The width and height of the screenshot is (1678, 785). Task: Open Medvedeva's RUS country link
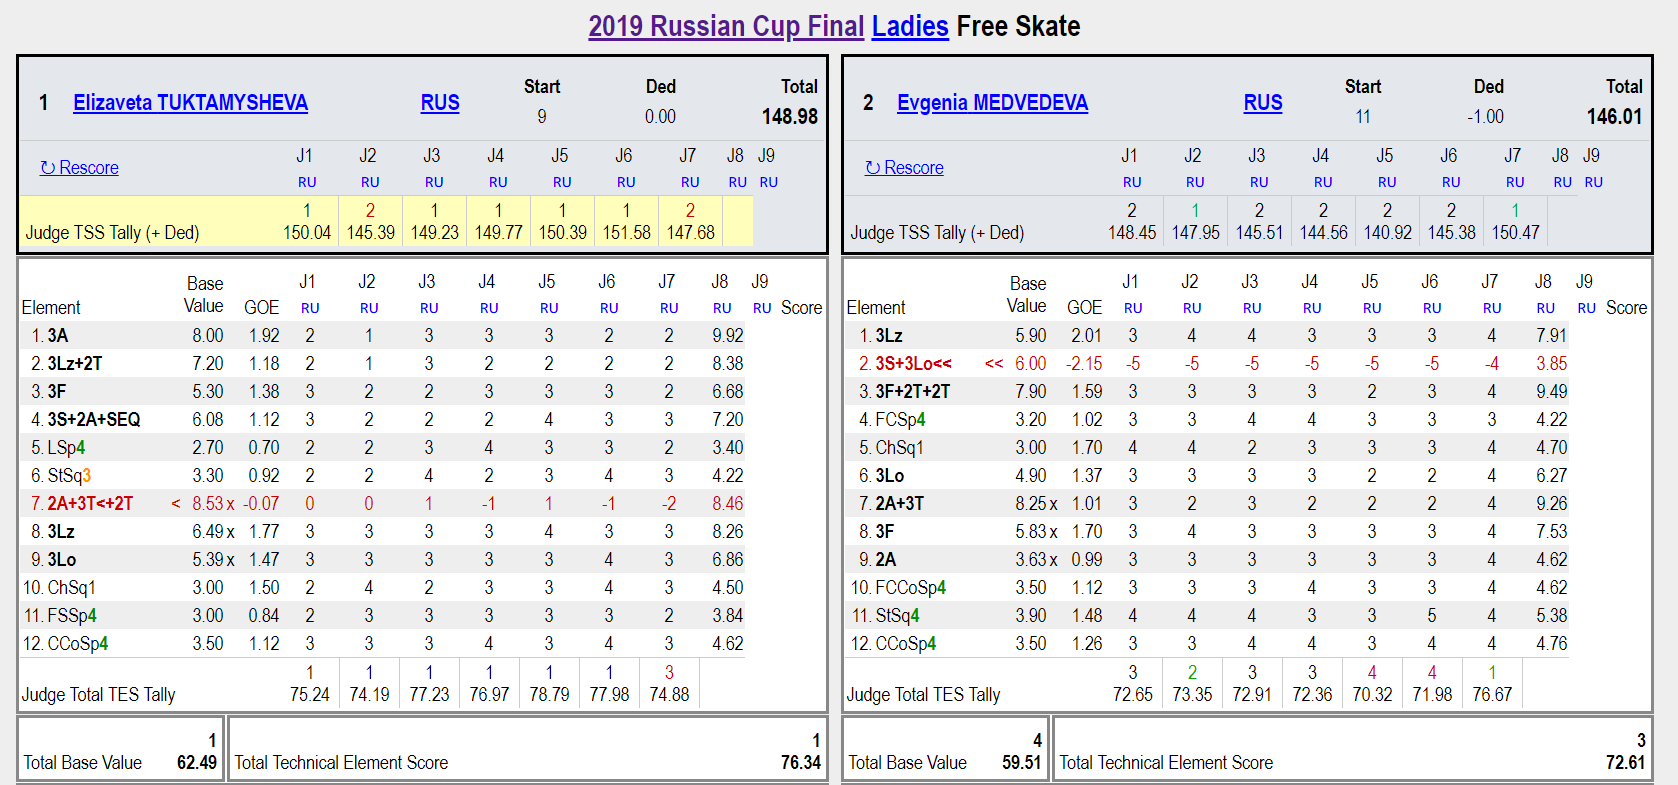click(1263, 103)
